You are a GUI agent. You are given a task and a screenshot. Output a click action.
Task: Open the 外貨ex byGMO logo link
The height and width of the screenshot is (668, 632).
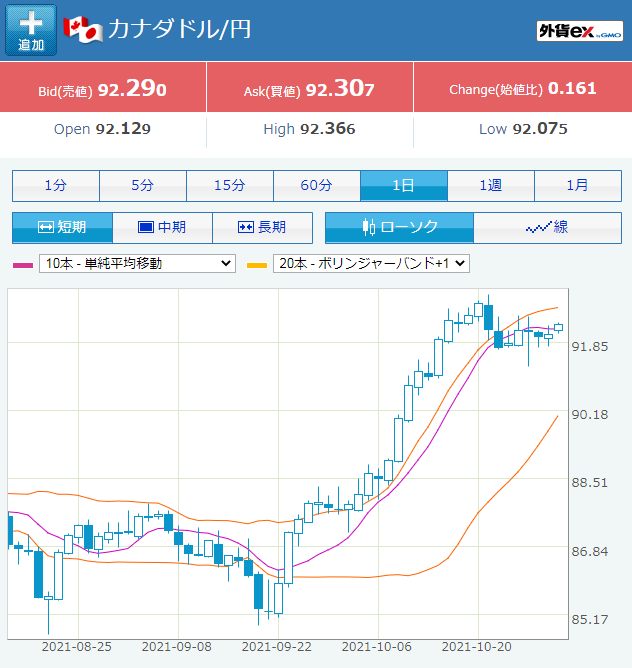580,31
